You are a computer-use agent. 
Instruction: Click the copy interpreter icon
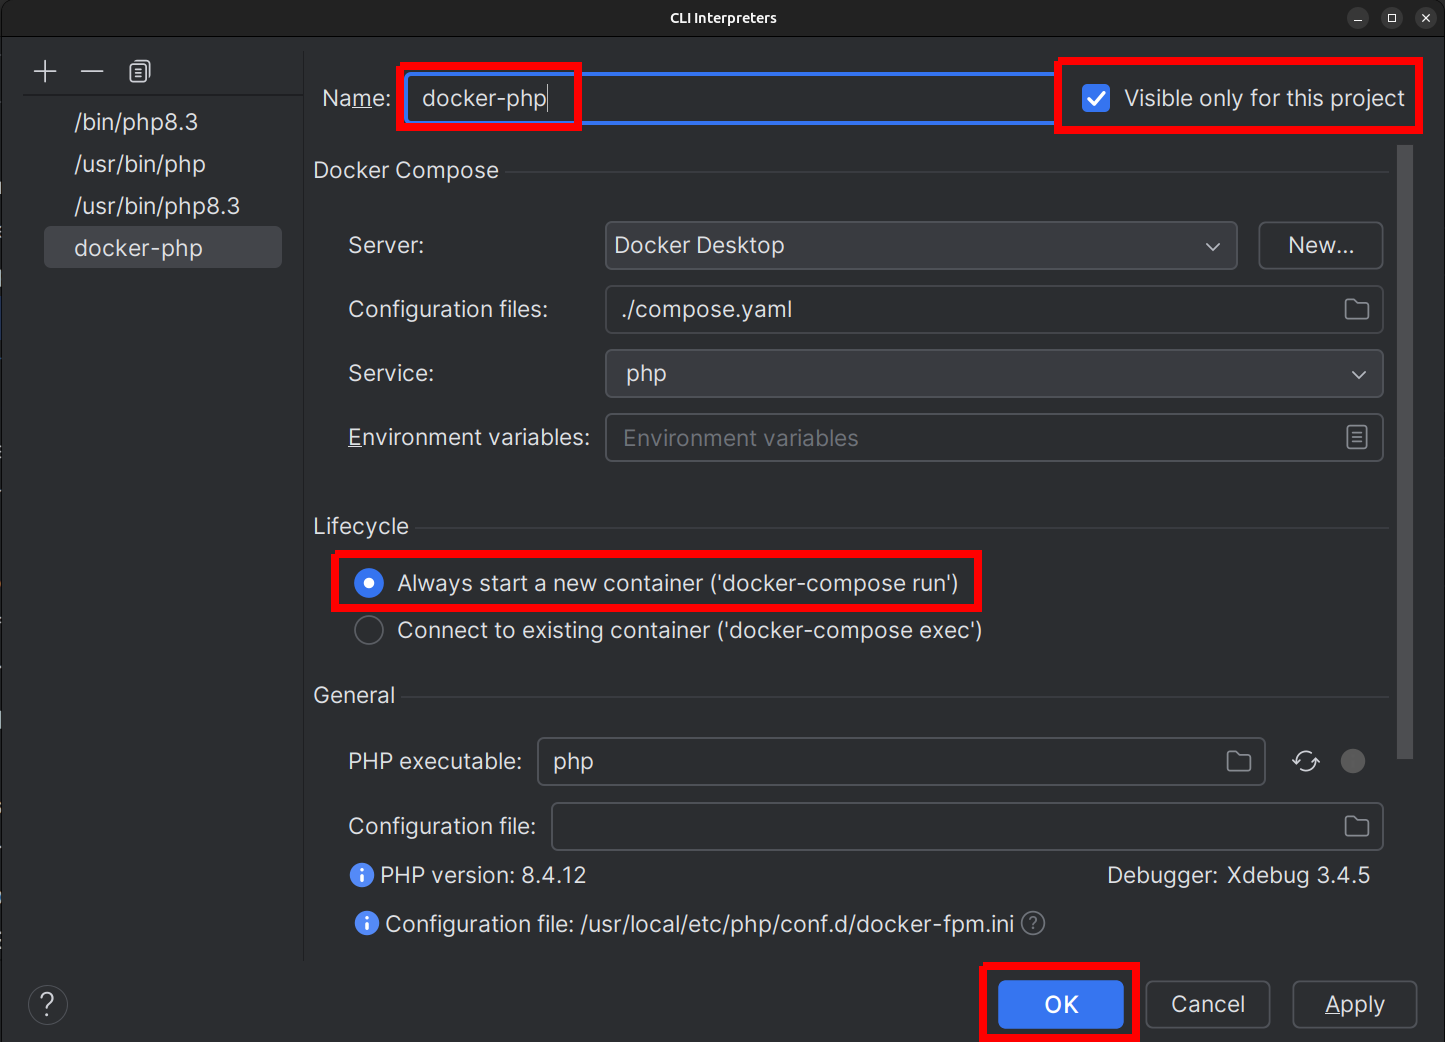tap(139, 71)
